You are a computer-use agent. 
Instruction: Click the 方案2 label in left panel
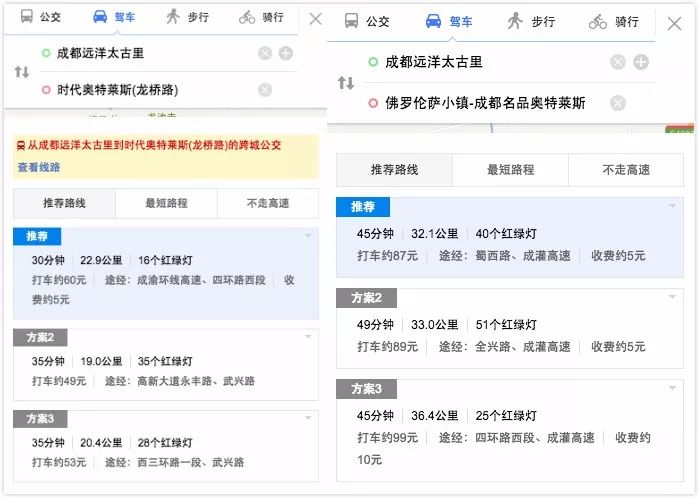(40, 337)
